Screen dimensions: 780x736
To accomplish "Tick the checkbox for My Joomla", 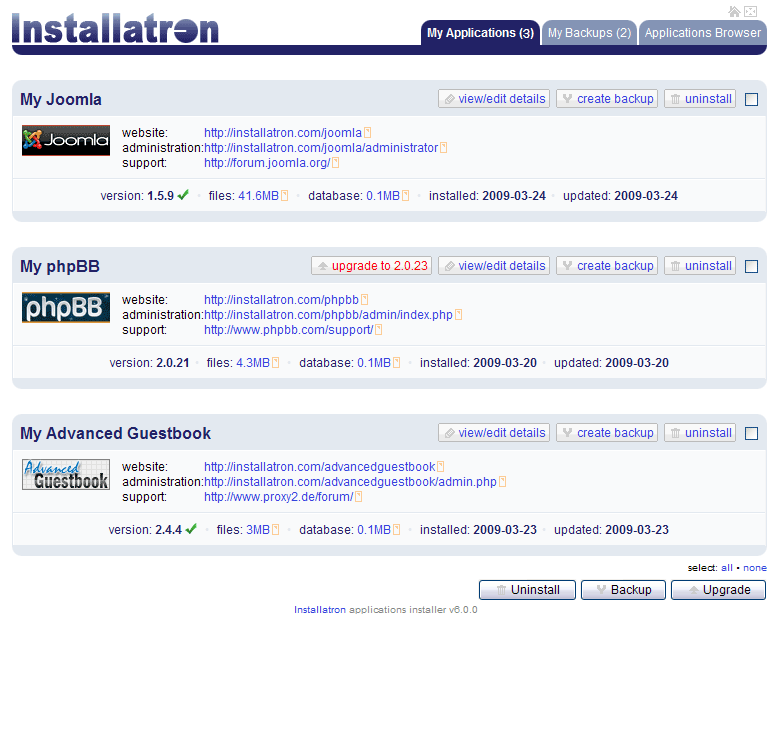I will [752, 99].
